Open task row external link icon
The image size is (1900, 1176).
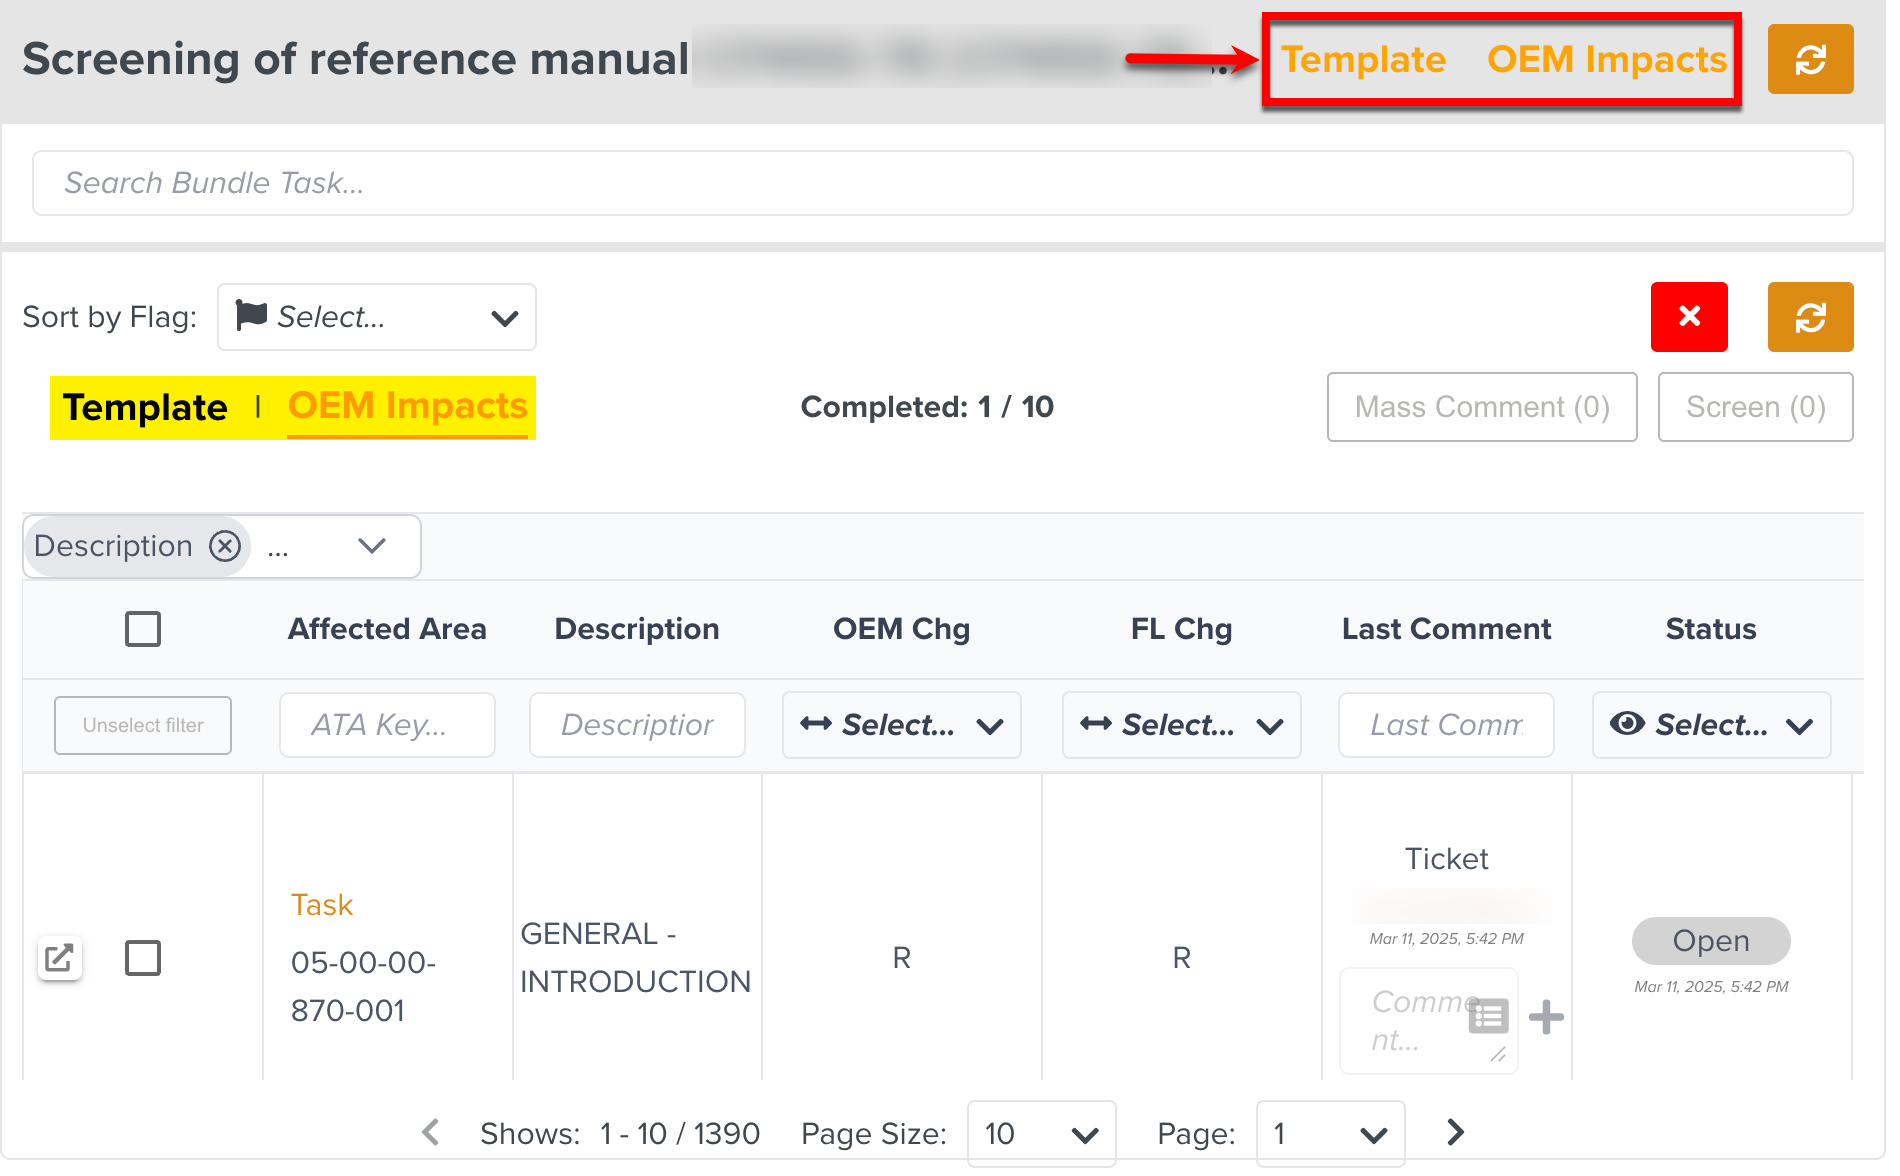pos(59,958)
